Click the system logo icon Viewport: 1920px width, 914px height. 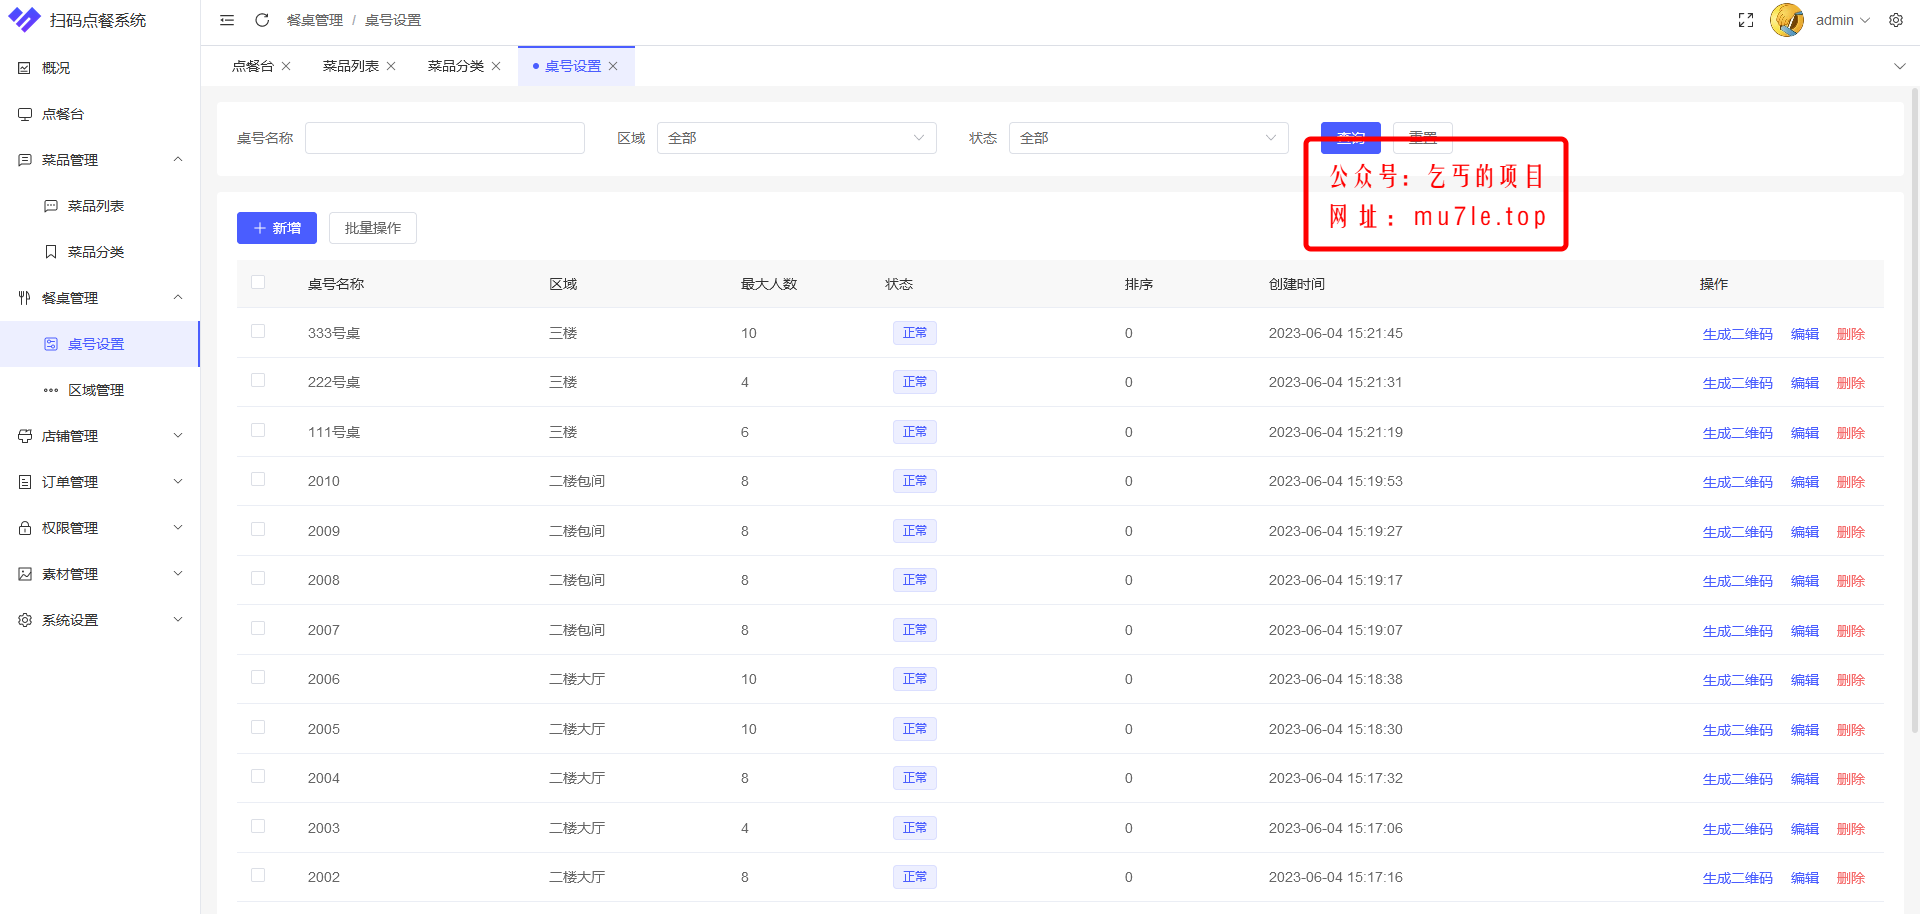[24, 20]
